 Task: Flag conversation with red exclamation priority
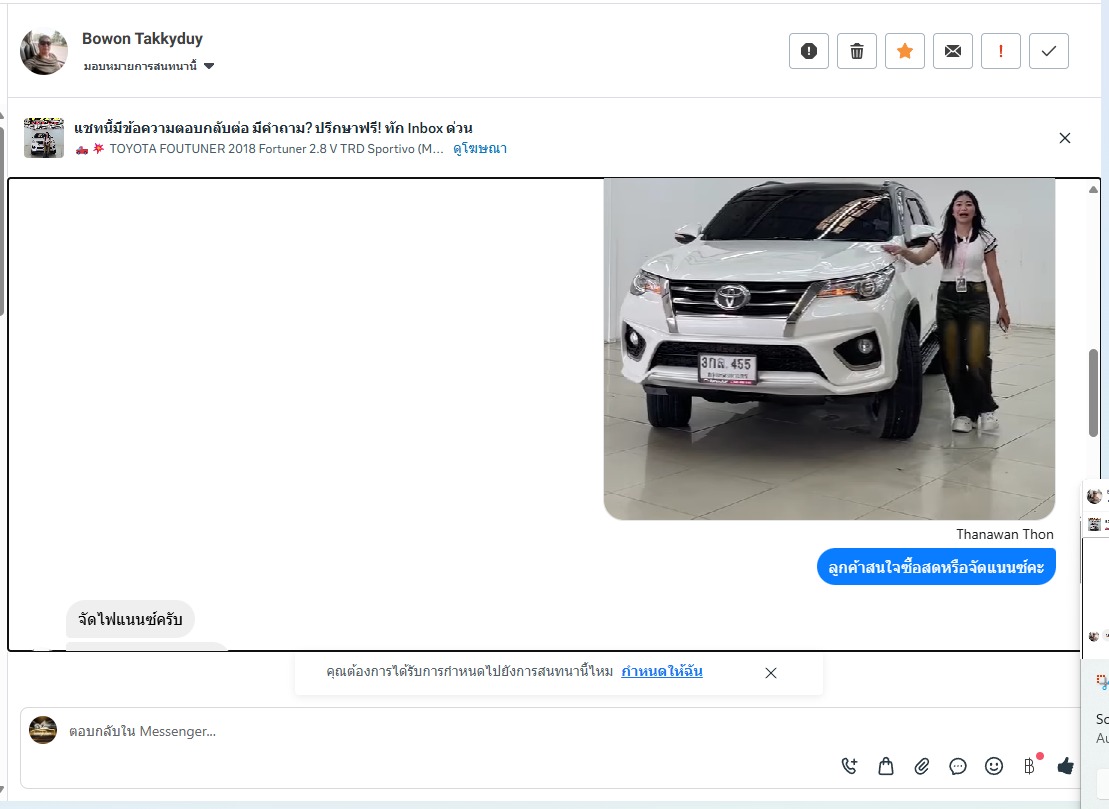click(1001, 51)
